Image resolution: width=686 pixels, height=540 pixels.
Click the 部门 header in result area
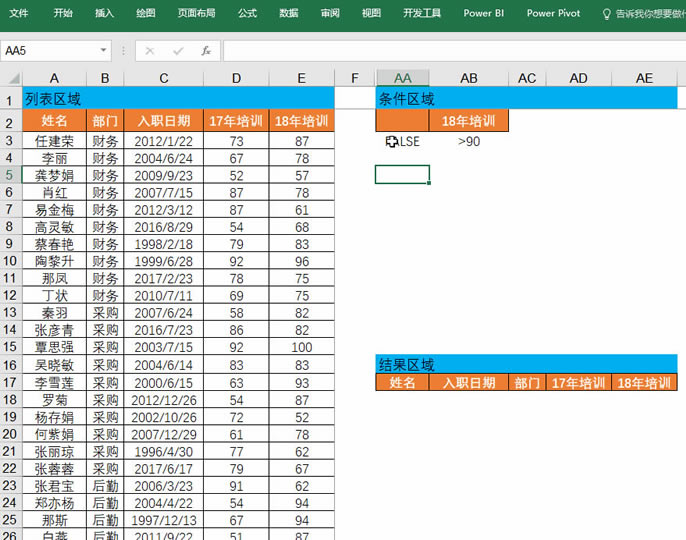pyautogui.click(x=527, y=382)
